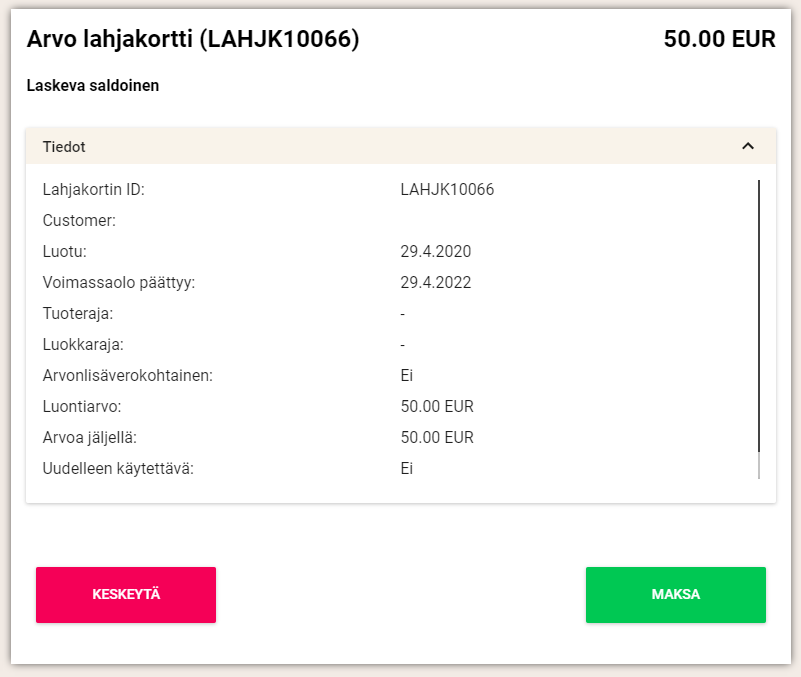Select the Luontiarvo value 50.00 EUR

[x=437, y=406]
